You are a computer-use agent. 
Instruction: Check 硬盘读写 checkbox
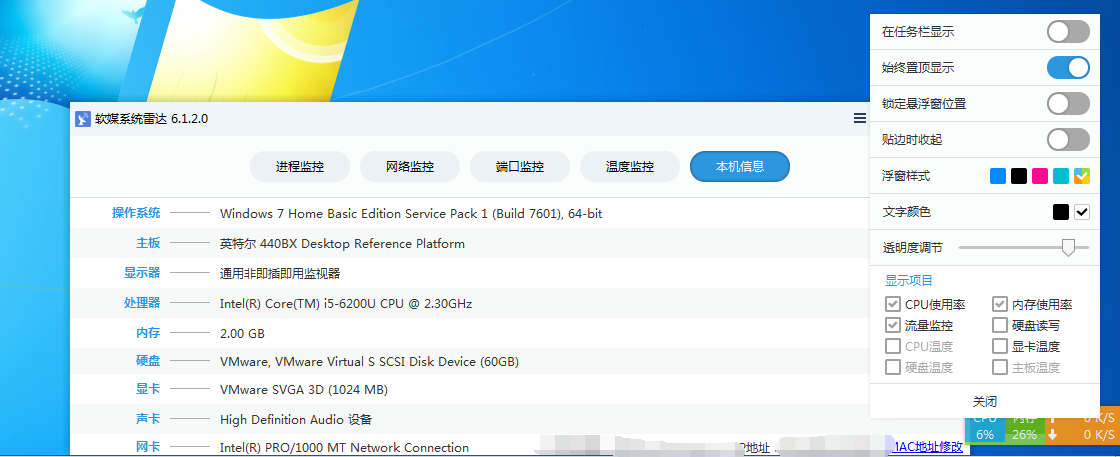click(x=1000, y=325)
